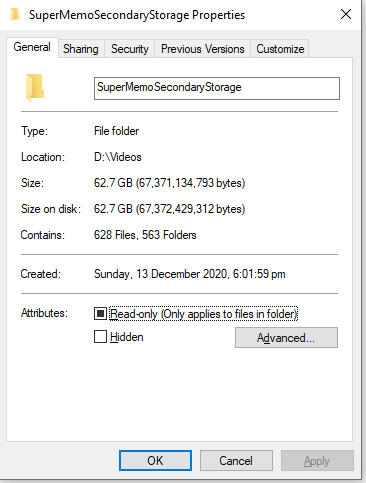The height and width of the screenshot is (483, 366).
Task: Click the greyed-out Apply button
Action: (x=317, y=461)
